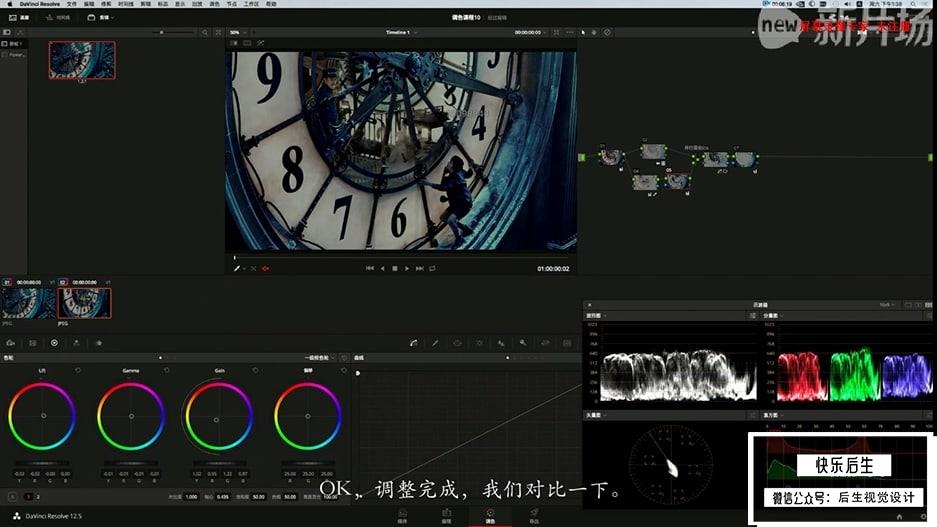Switch to the Deliver page tab
Image resolution: width=937 pixels, height=527 pixels.
tap(534, 516)
